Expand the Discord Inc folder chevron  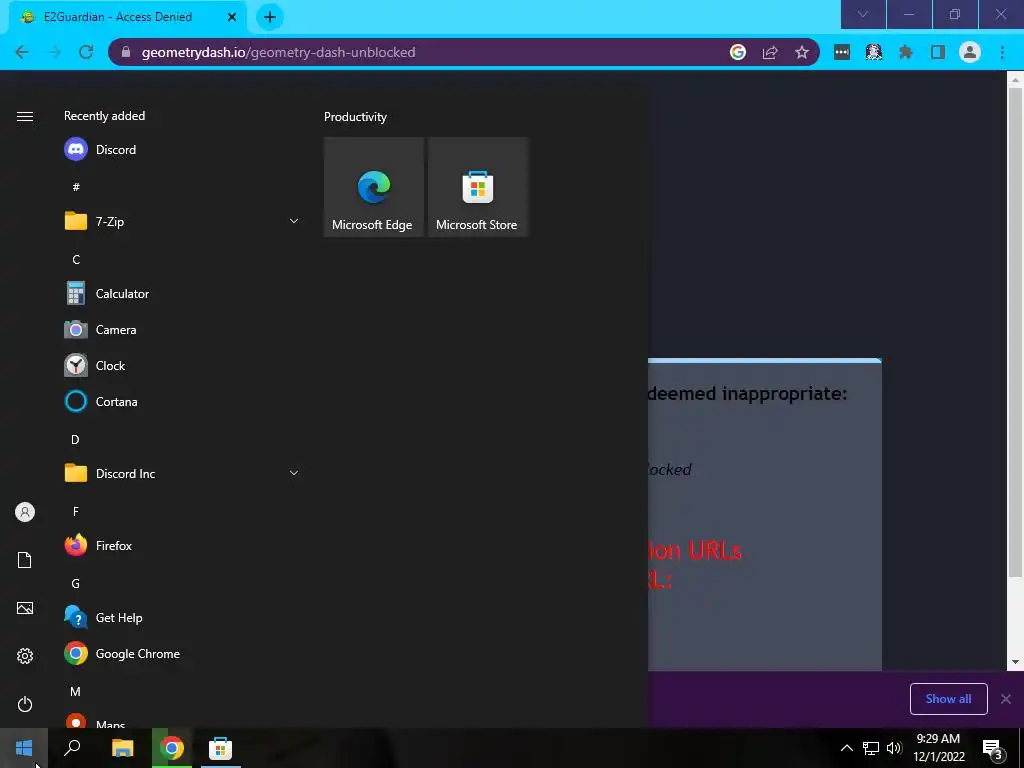click(x=294, y=473)
